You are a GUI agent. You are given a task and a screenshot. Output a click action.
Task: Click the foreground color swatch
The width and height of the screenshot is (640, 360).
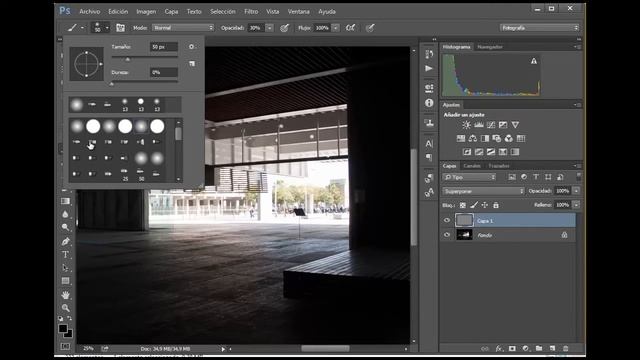point(62,328)
